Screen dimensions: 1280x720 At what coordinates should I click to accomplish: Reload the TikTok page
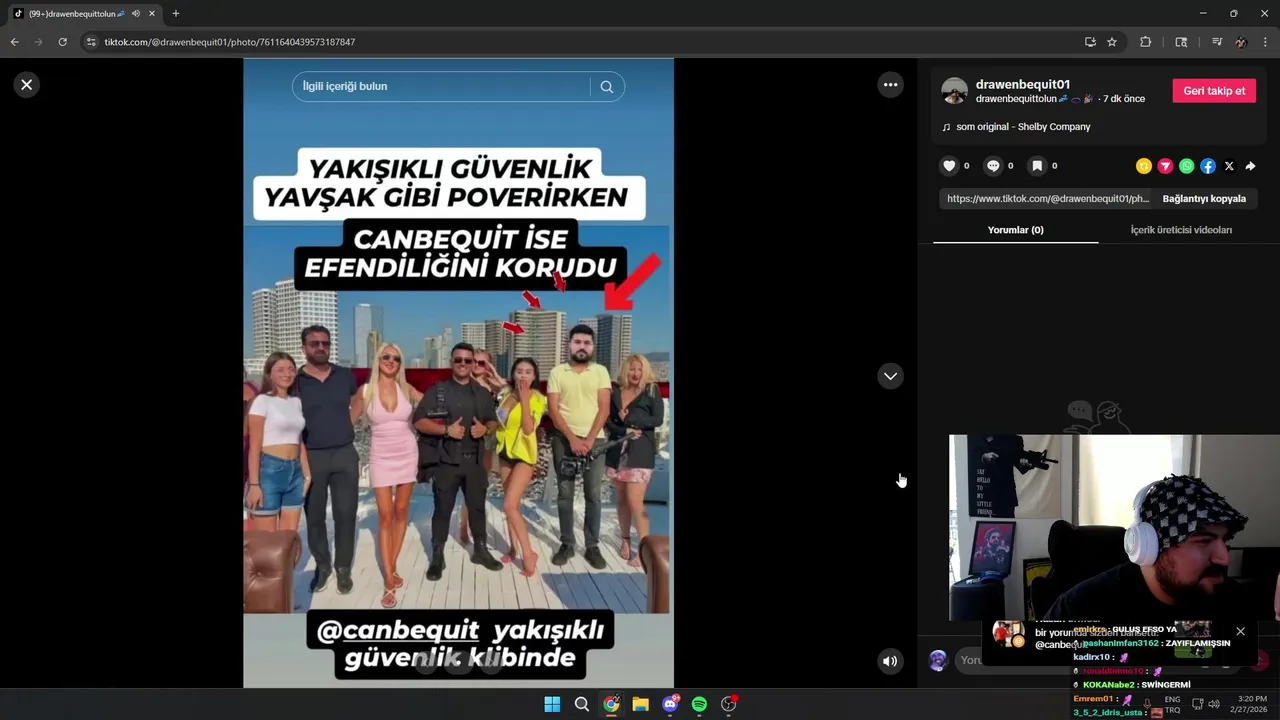[62, 42]
